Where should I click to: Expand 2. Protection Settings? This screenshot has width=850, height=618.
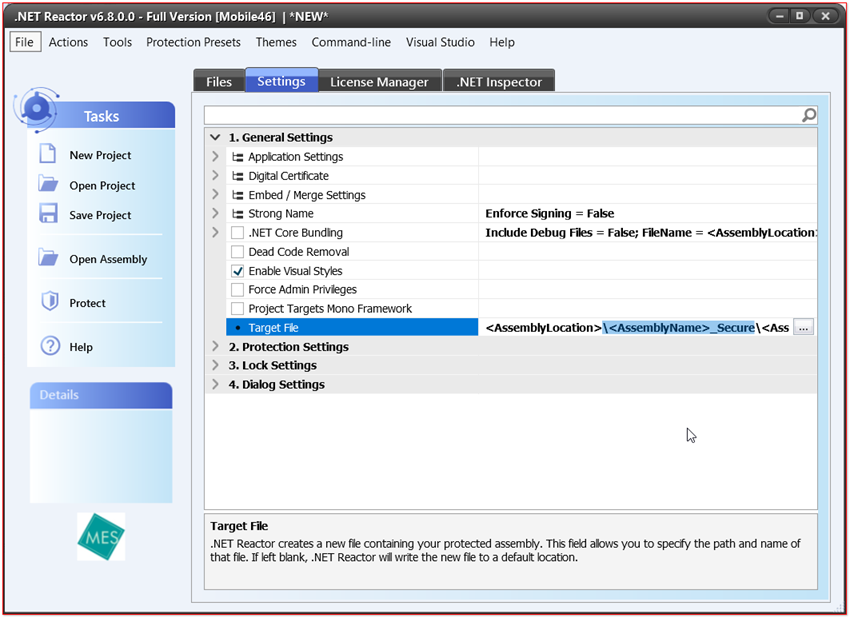pyautogui.click(x=215, y=346)
